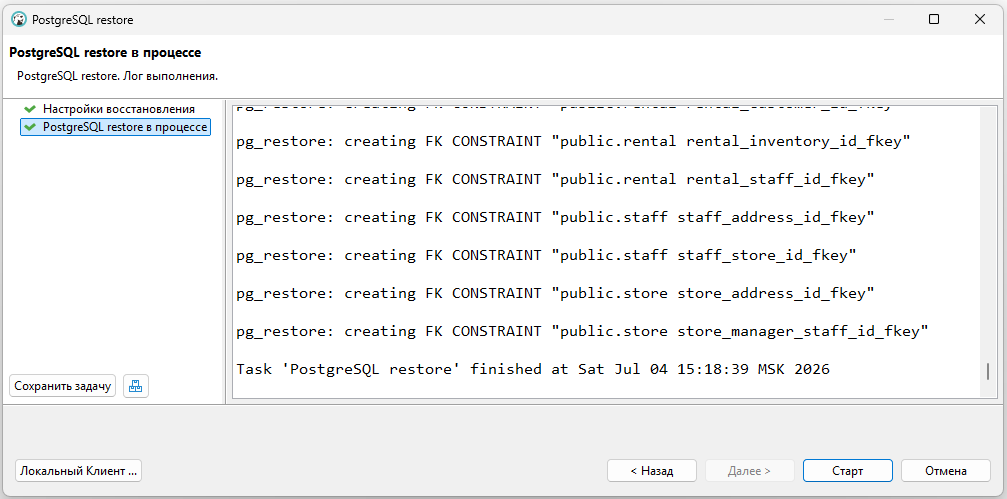Click the disabled Далее button
The width and height of the screenshot is (1007, 499).
tap(749, 471)
